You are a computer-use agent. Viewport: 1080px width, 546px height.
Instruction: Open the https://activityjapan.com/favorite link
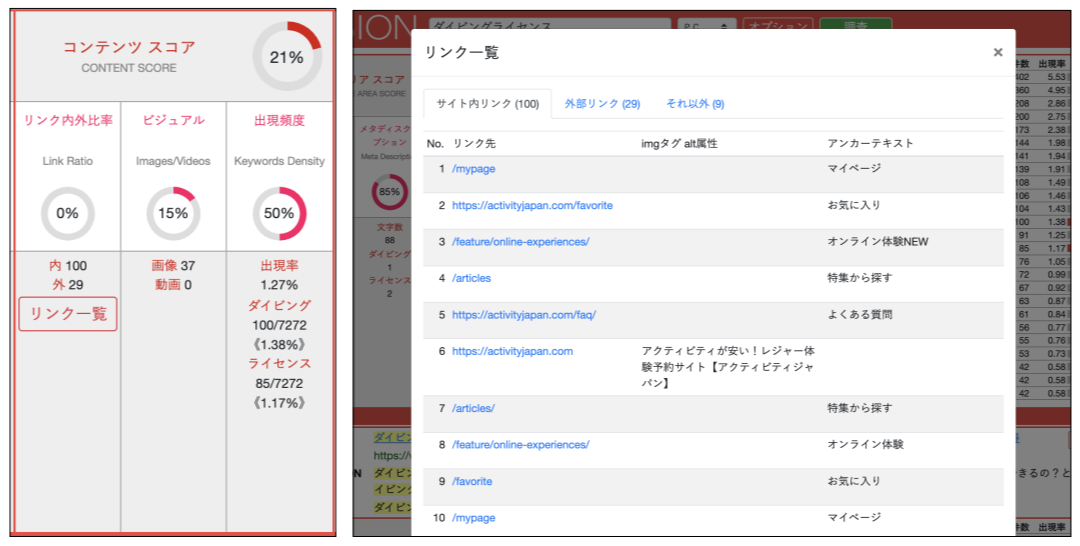click(532, 205)
